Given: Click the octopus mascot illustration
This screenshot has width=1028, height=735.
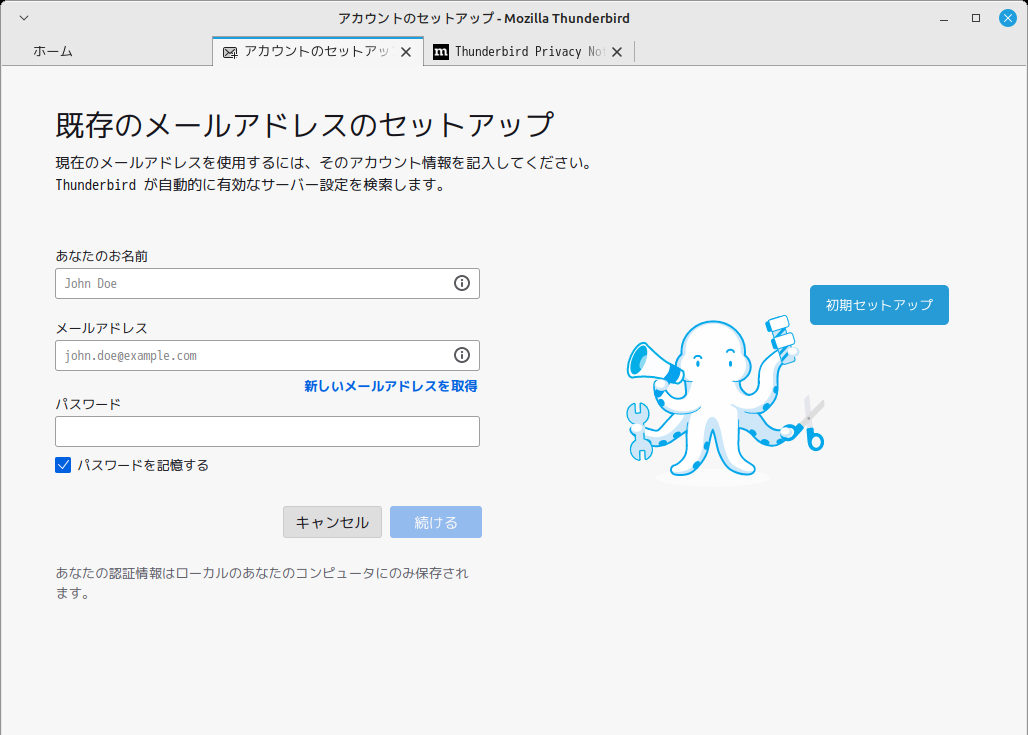Looking at the screenshot, I should (725, 400).
